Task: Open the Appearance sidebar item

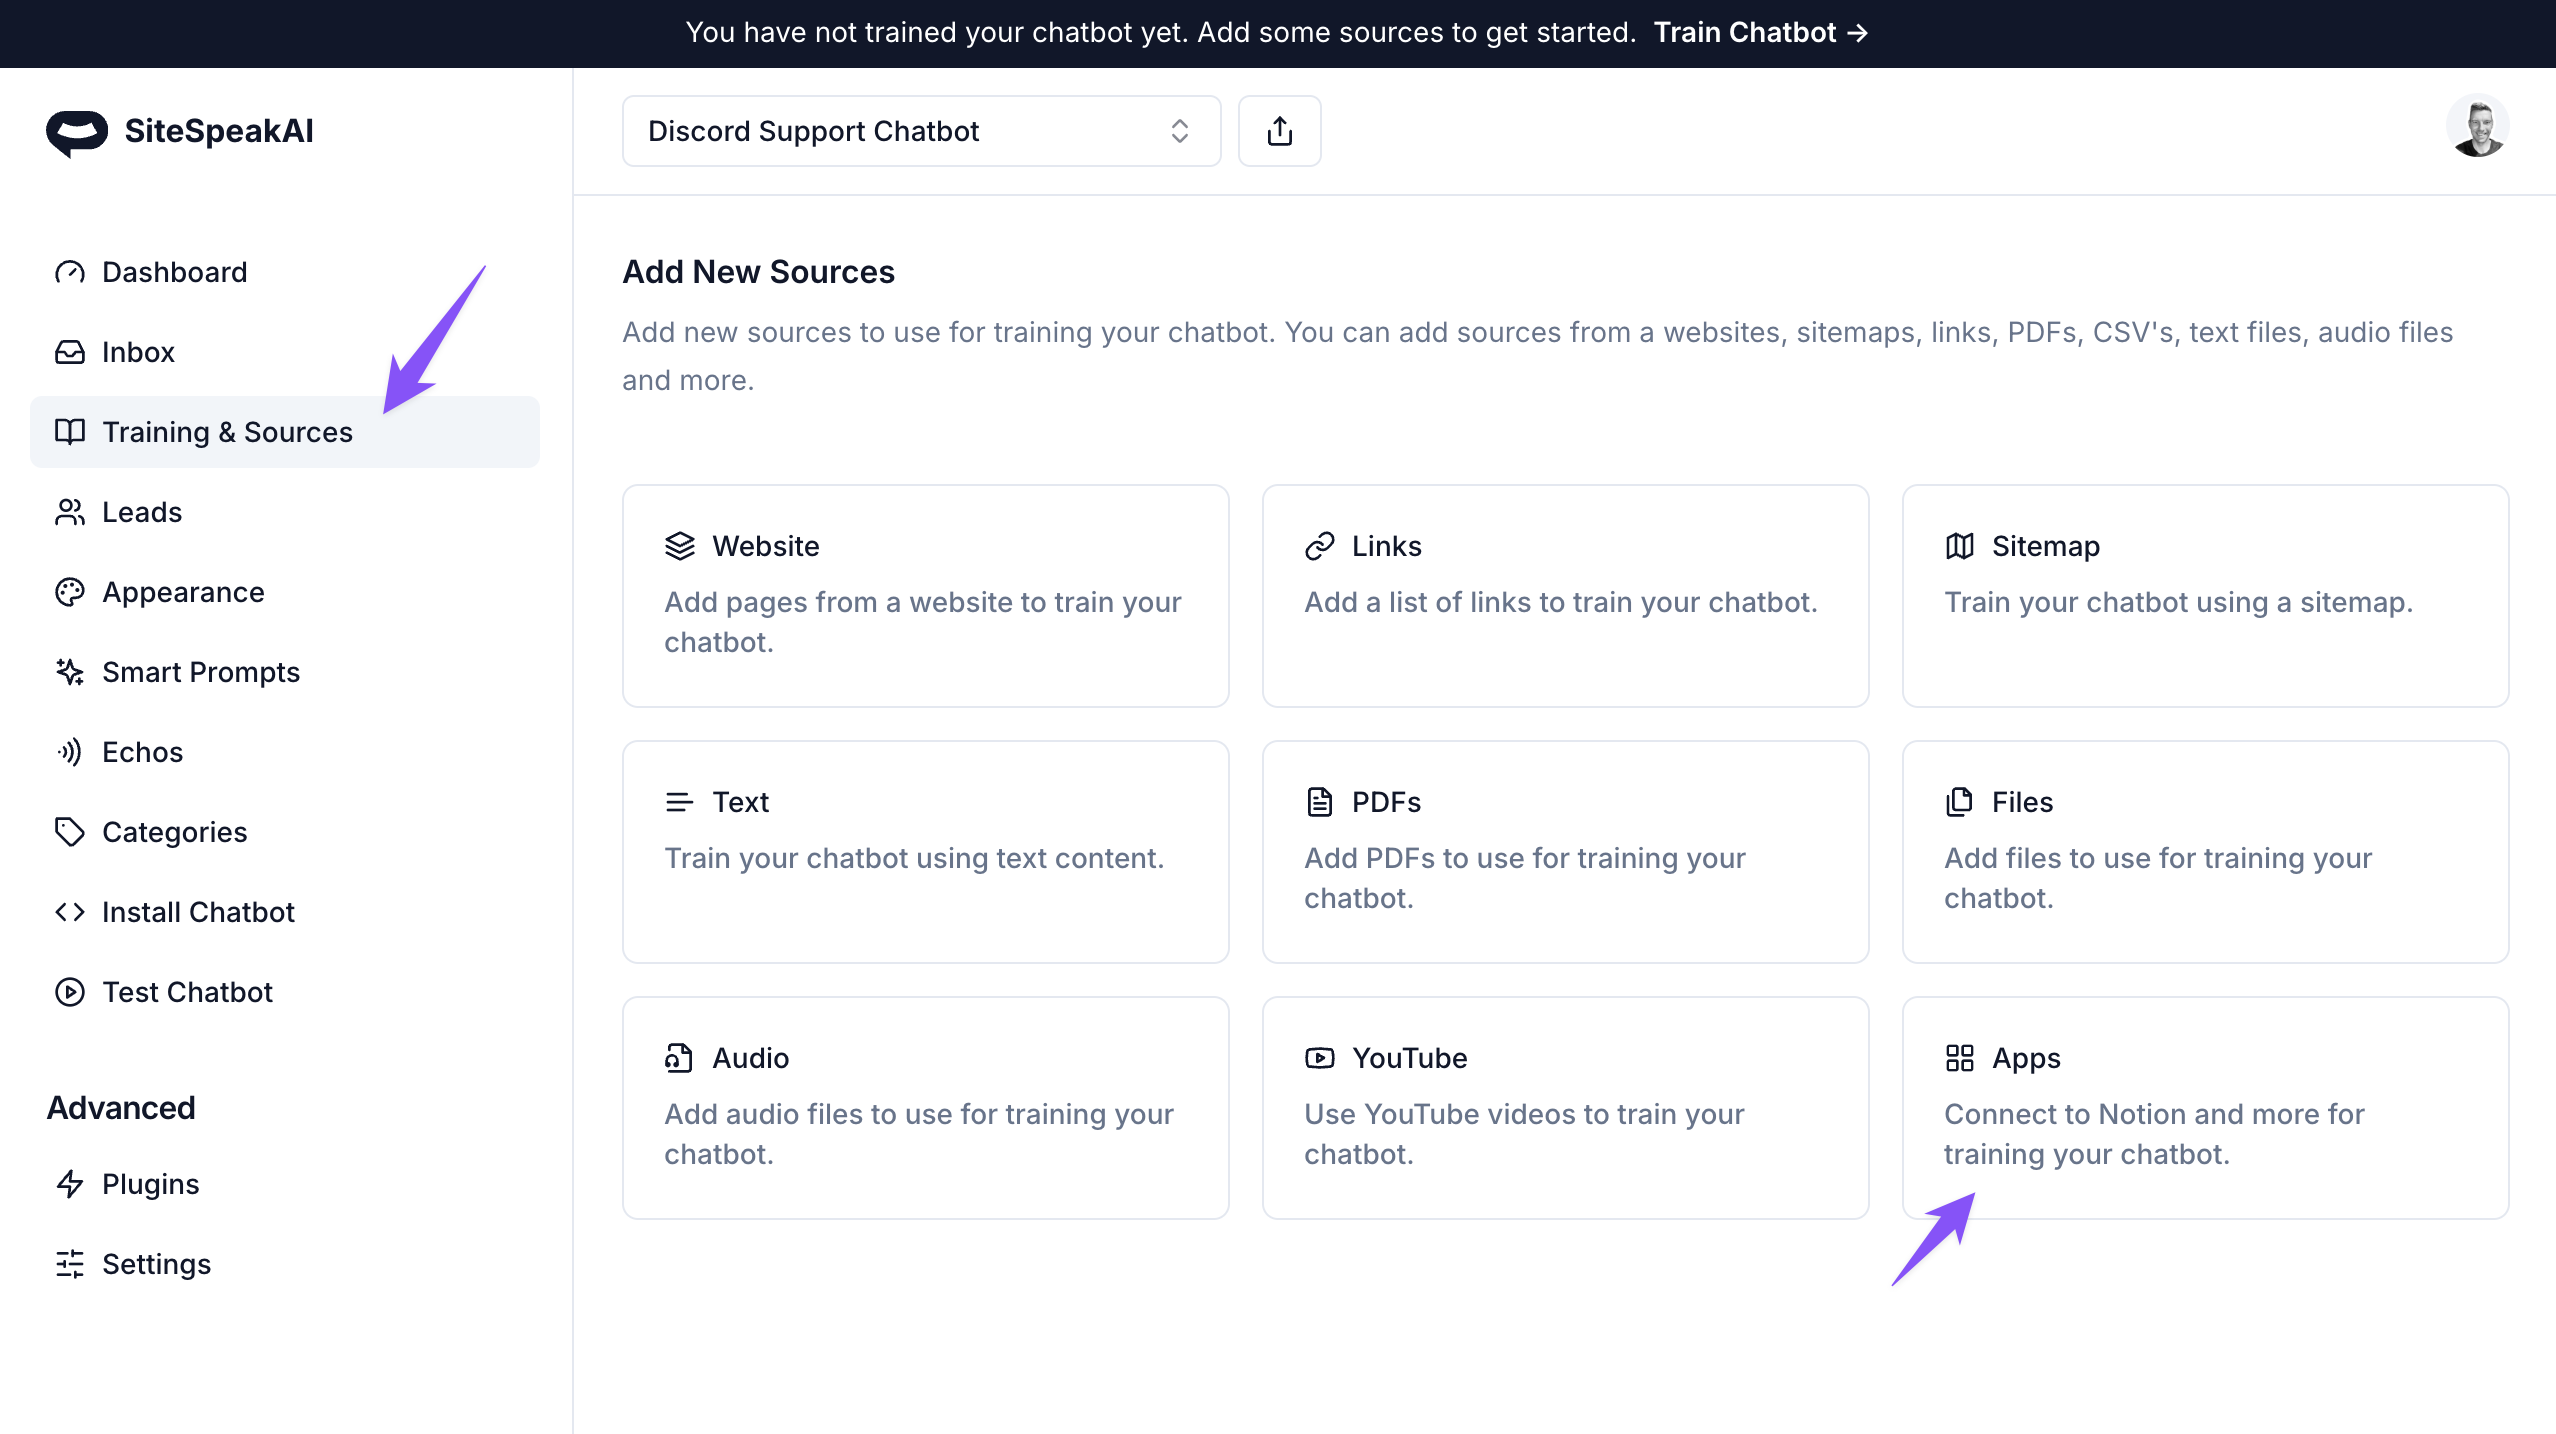Action: tap(183, 592)
